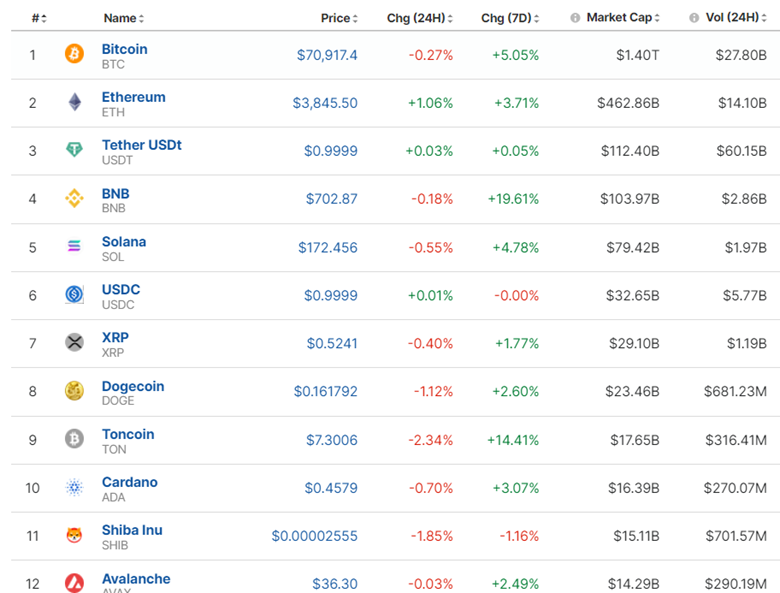Open the USDC name link

pos(121,290)
